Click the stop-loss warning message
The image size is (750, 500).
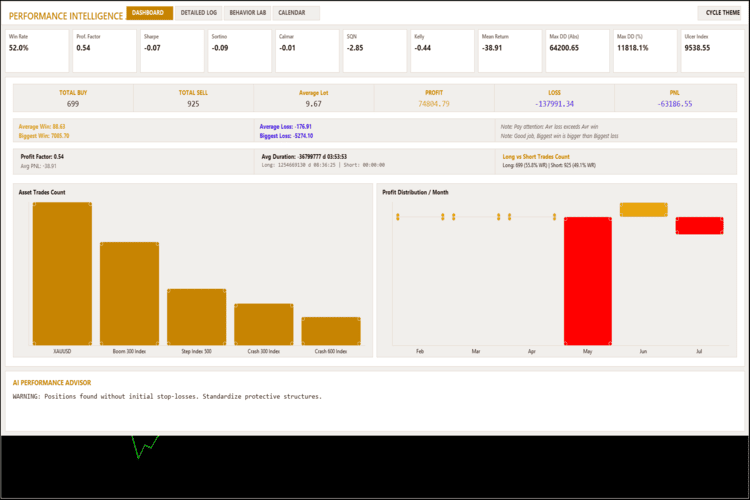[167, 397]
